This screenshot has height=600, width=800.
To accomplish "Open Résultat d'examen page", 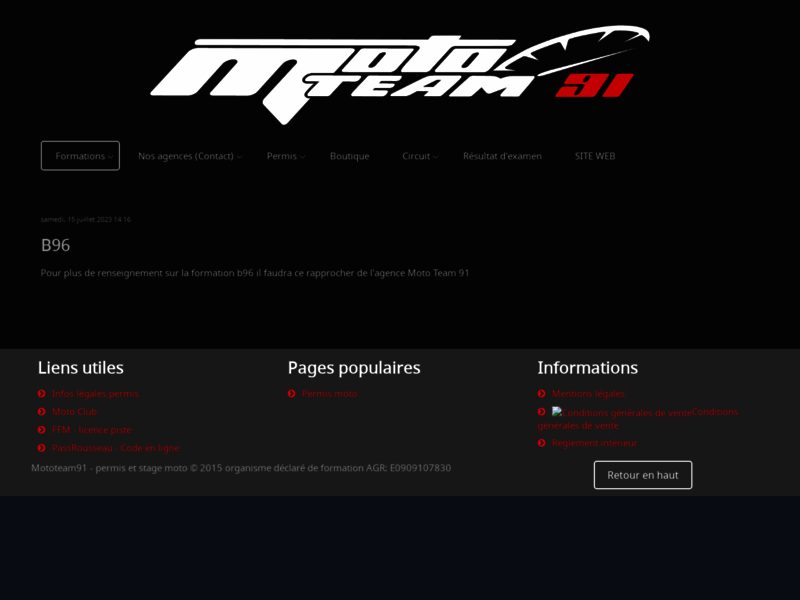I will pos(502,156).
